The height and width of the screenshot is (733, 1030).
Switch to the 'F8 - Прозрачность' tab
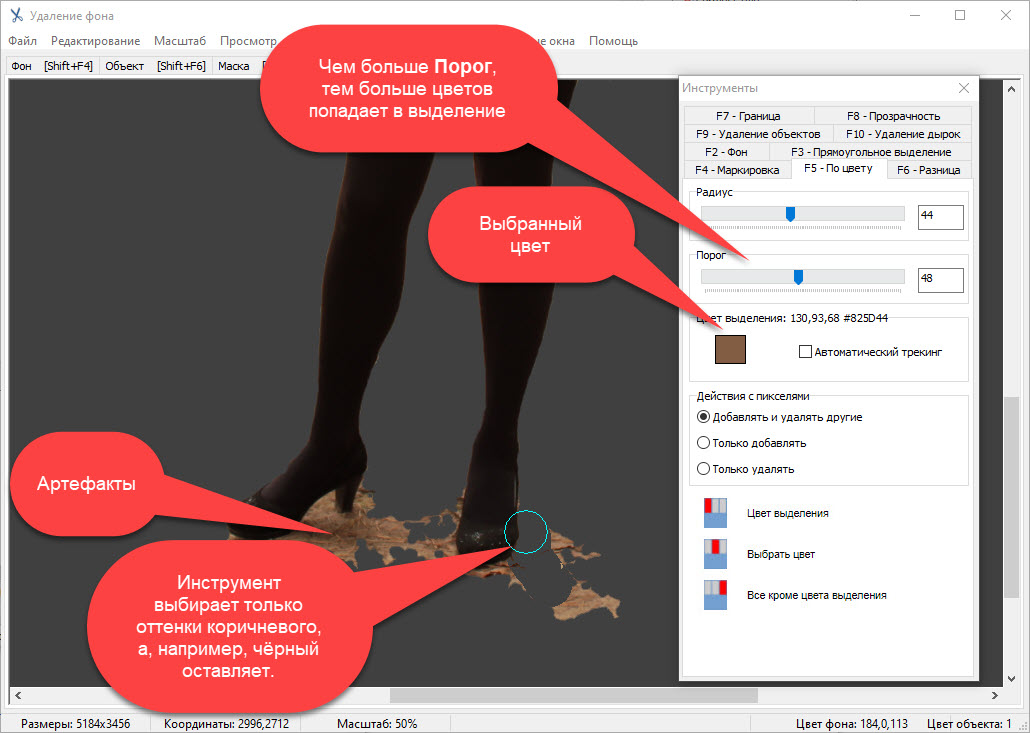pos(892,116)
